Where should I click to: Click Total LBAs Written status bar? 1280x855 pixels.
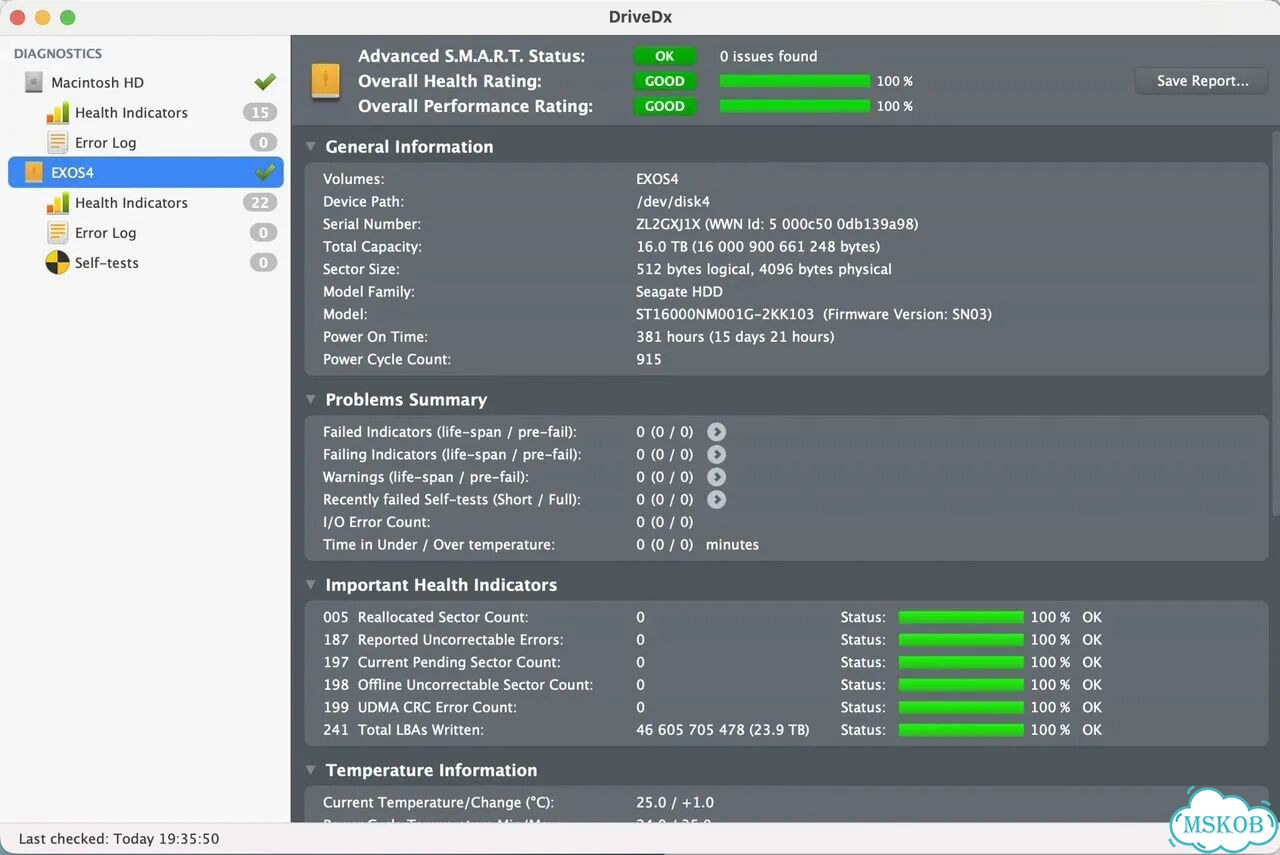961,730
